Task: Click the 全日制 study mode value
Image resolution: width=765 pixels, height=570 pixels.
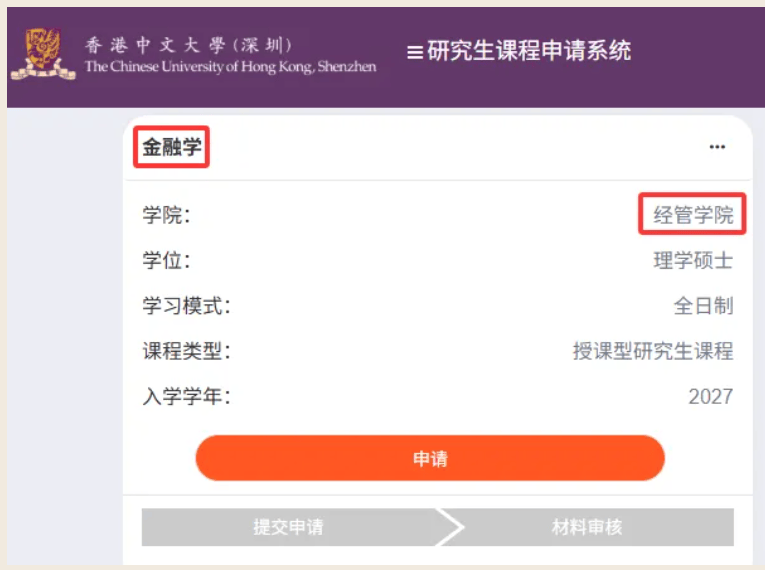Action: click(x=704, y=306)
